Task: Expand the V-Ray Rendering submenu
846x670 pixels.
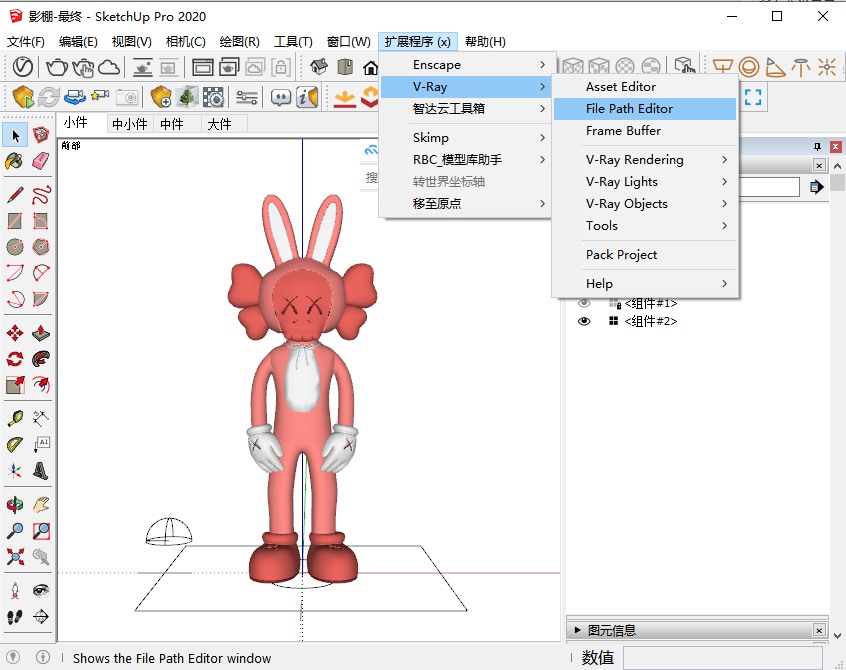Action: [645, 160]
